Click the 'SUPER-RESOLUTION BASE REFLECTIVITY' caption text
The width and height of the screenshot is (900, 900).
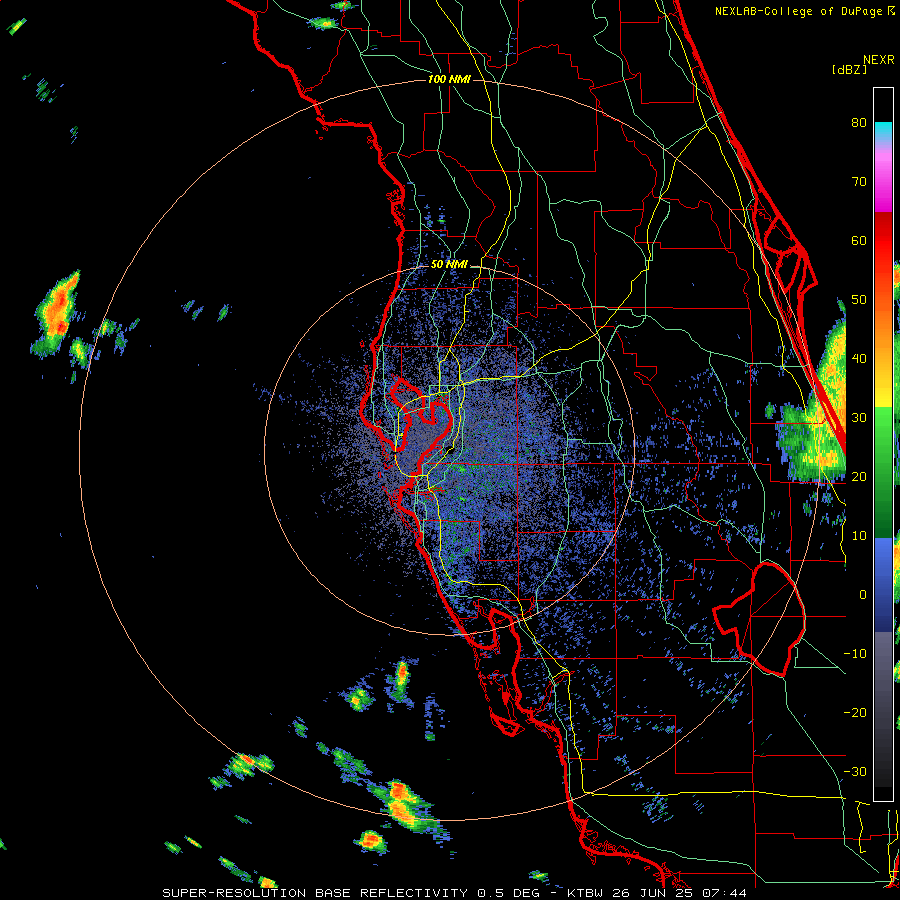315,893
